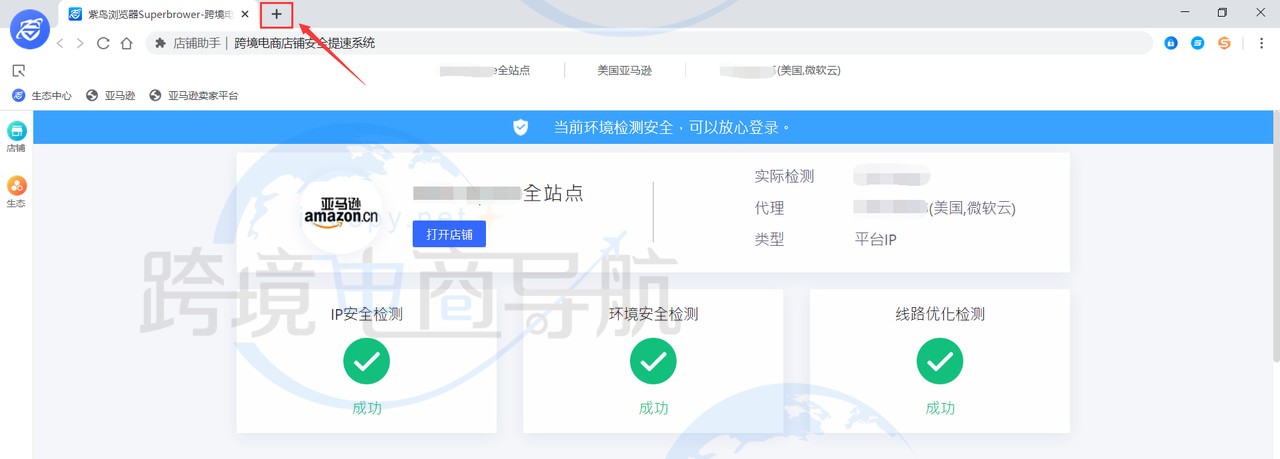Restore down the browser window
Image resolution: width=1280 pixels, height=459 pixels.
tap(1221, 13)
